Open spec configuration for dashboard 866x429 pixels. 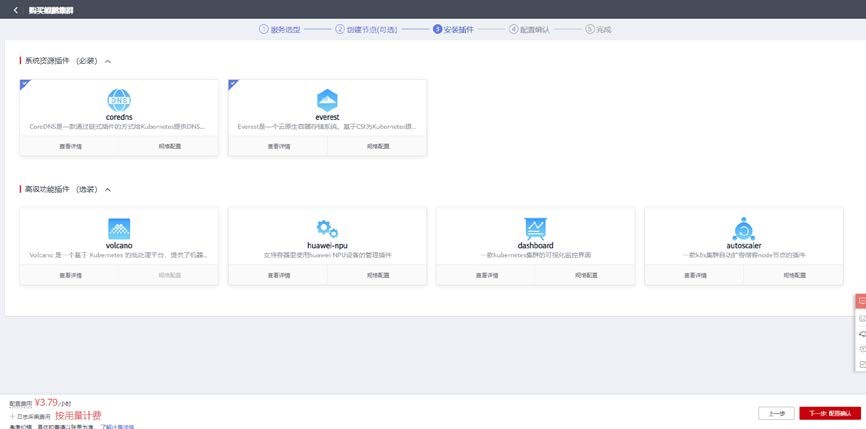[585, 275]
